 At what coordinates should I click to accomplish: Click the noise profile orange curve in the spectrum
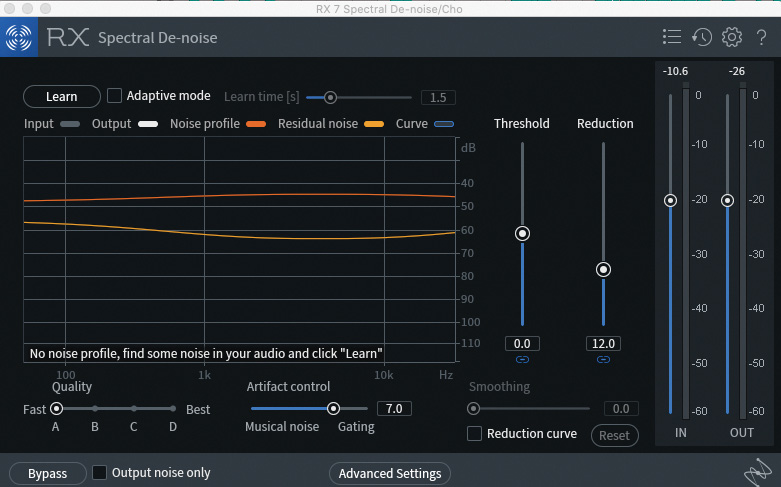tap(239, 196)
